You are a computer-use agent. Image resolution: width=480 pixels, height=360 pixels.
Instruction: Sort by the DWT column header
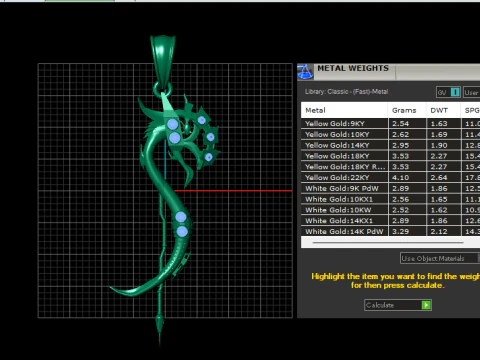click(x=443, y=110)
